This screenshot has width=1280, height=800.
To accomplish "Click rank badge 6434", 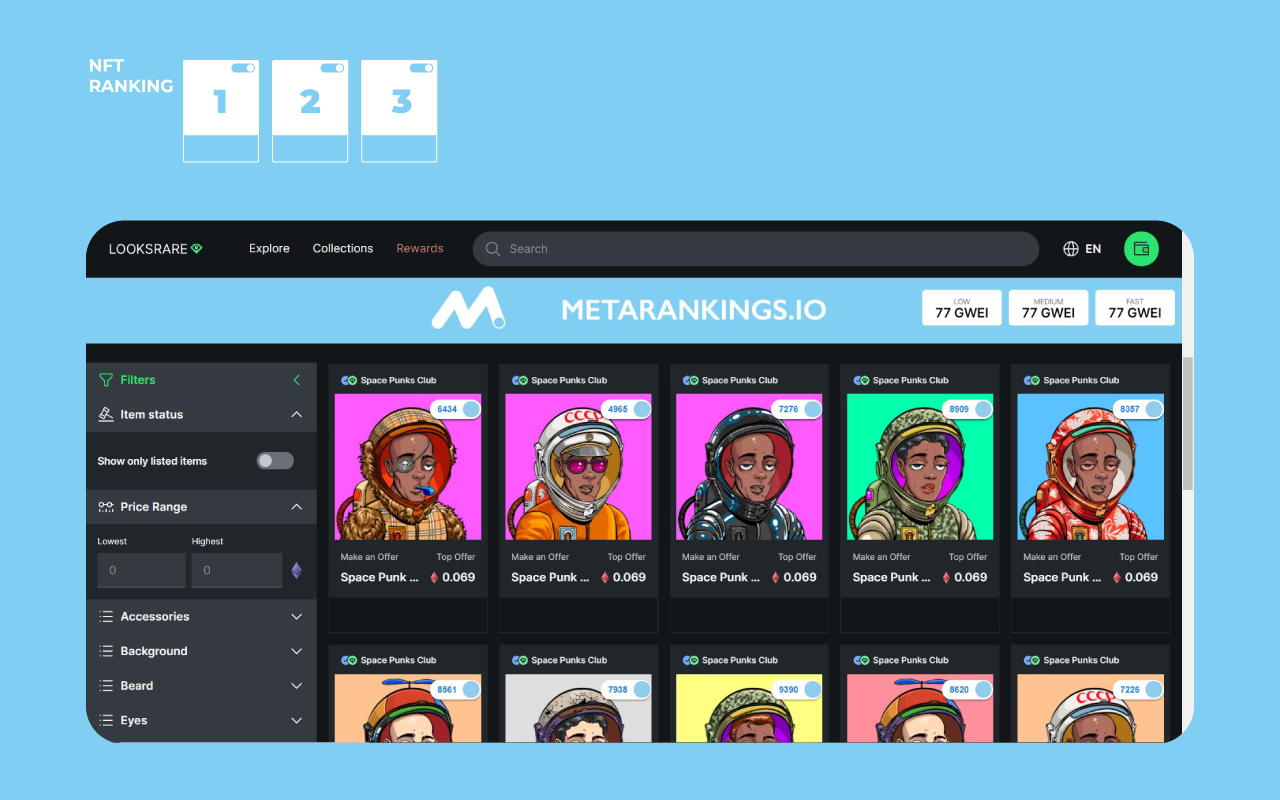I will tap(456, 409).
